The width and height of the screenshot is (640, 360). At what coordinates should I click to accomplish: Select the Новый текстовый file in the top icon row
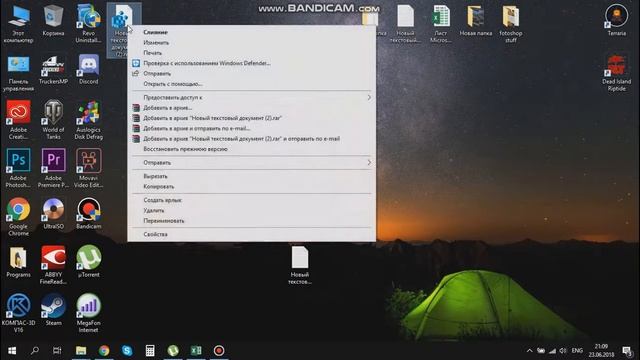click(x=405, y=24)
